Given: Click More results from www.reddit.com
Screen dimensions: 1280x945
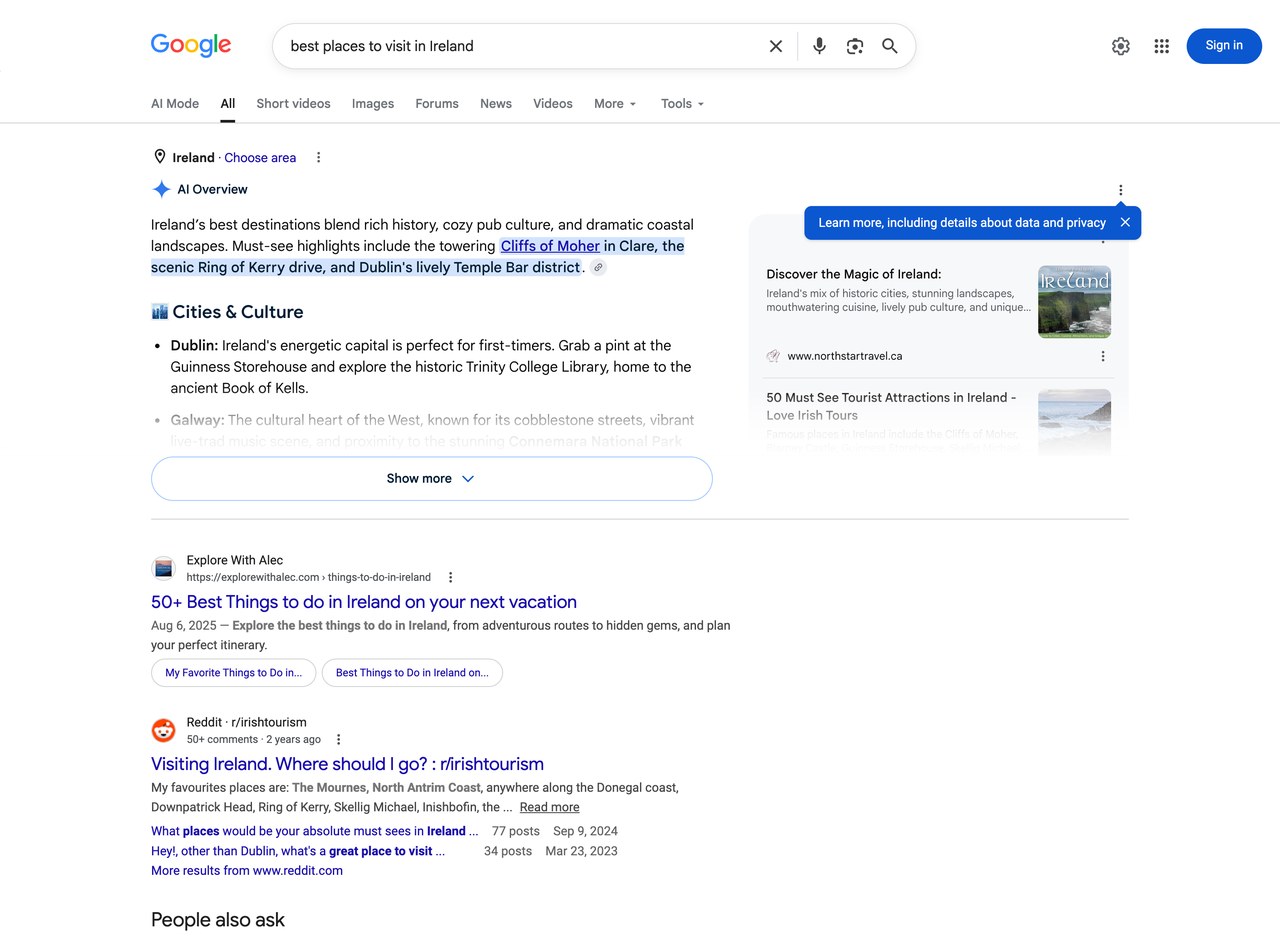Looking at the screenshot, I should pyautogui.click(x=247, y=871).
